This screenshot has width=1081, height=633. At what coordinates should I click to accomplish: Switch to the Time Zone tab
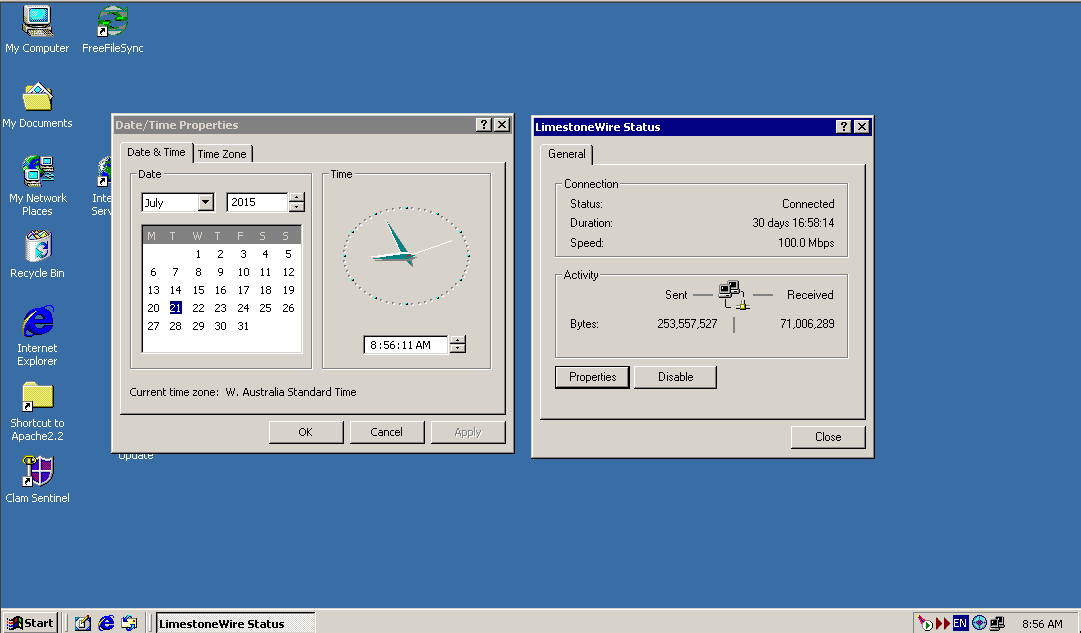point(222,154)
